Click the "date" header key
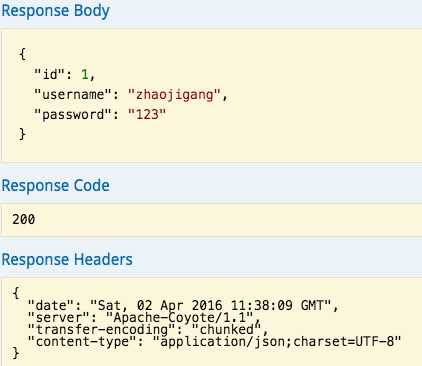This screenshot has width=422, height=366. (x=51, y=305)
